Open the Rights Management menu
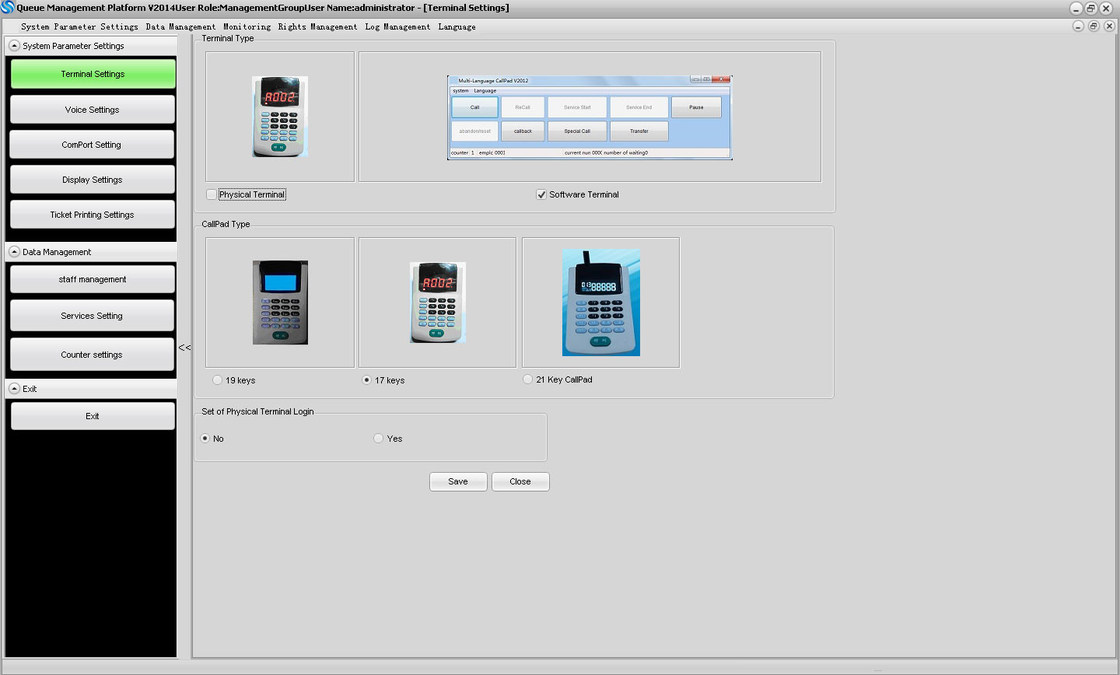Image resolution: width=1120 pixels, height=675 pixels. (x=317, y=27)
